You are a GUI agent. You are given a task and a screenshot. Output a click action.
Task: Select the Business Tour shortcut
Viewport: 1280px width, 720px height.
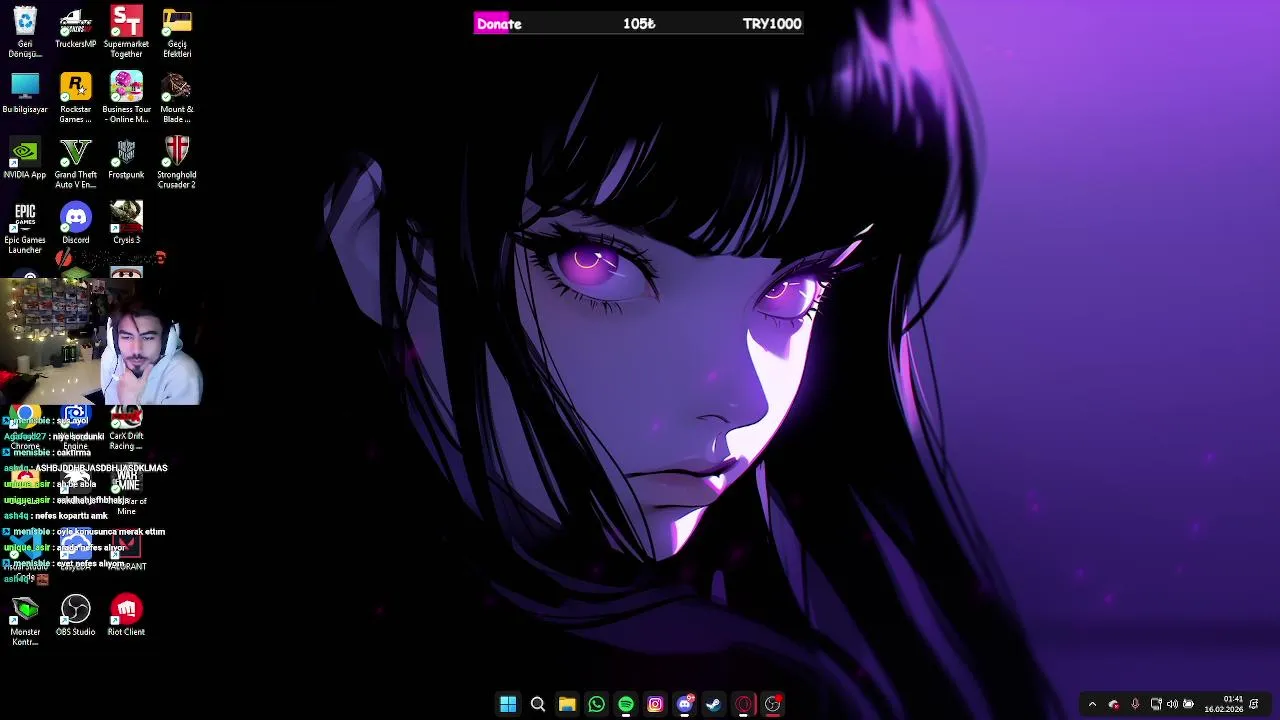[x=126, y=98]
